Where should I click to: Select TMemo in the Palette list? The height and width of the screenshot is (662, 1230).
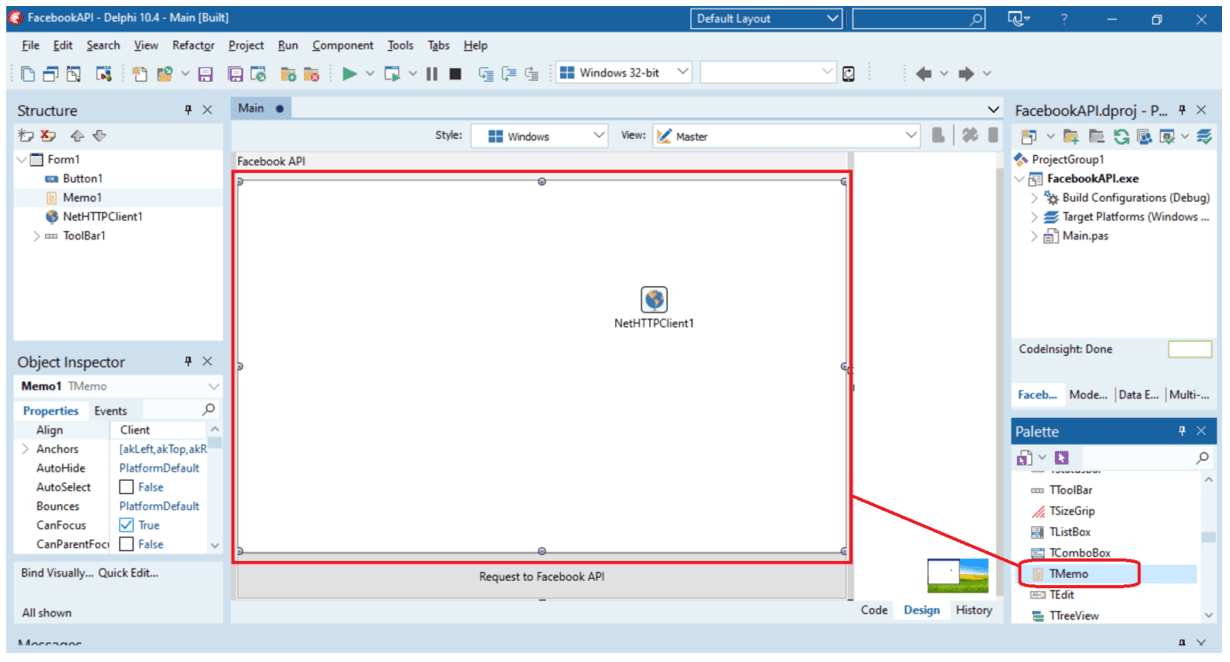1068,574
